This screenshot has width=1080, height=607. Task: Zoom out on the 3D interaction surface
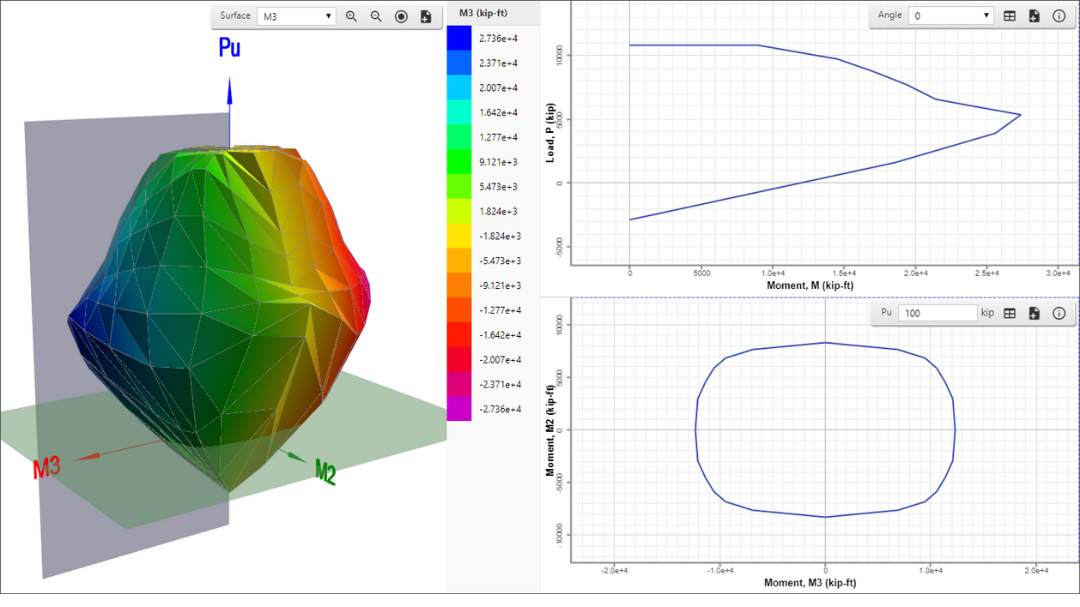pos(376,16)
